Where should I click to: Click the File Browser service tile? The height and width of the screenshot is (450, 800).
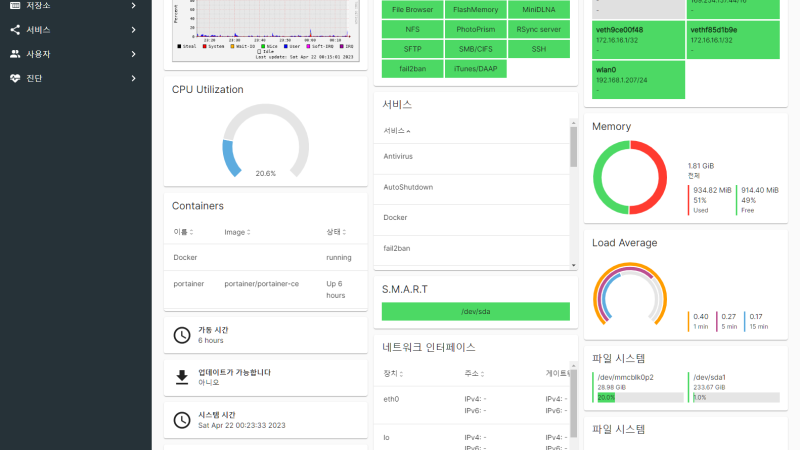pyautogui.click(x=412, y=9)
